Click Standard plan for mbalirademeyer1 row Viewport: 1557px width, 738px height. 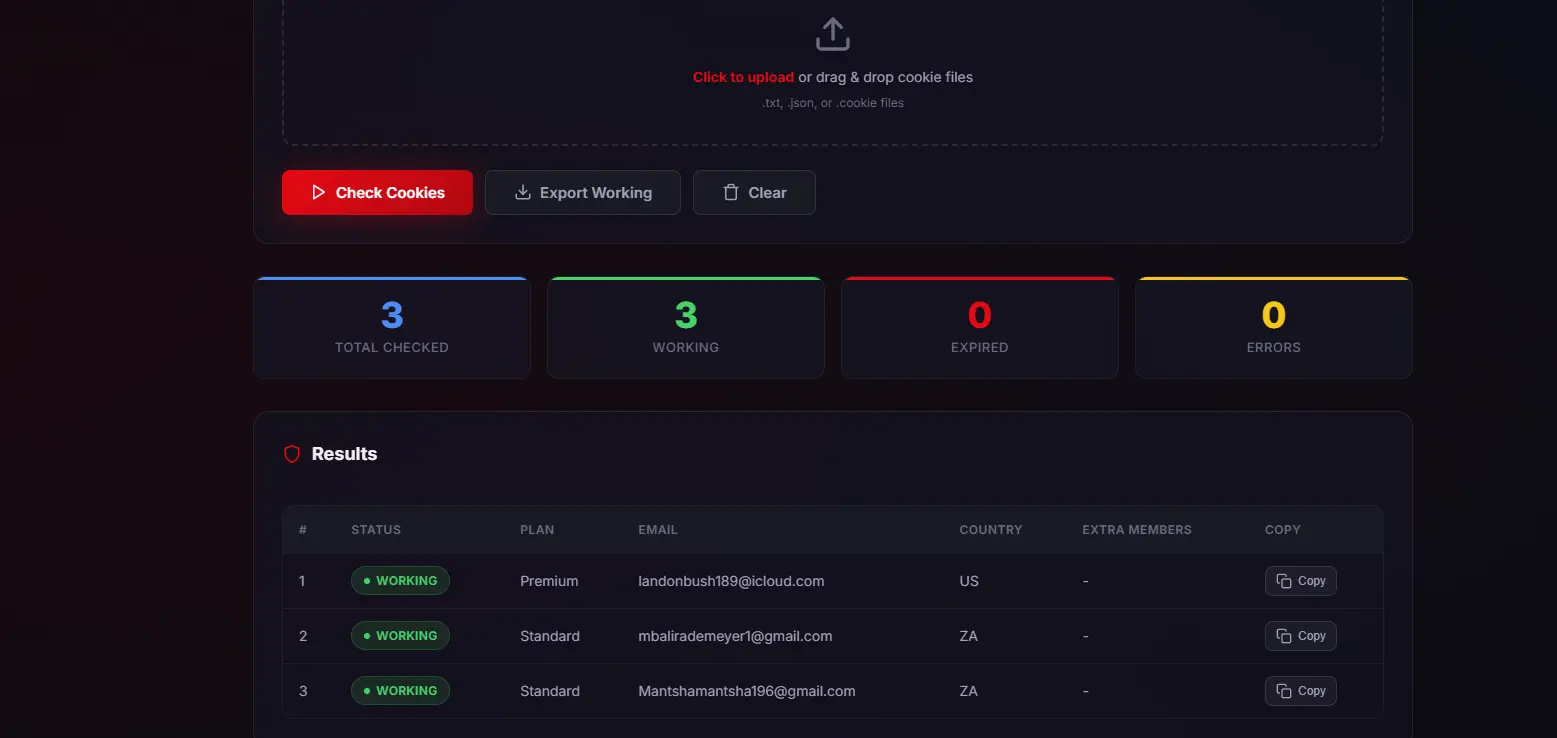pyautogui.click(x=550, y=636)
